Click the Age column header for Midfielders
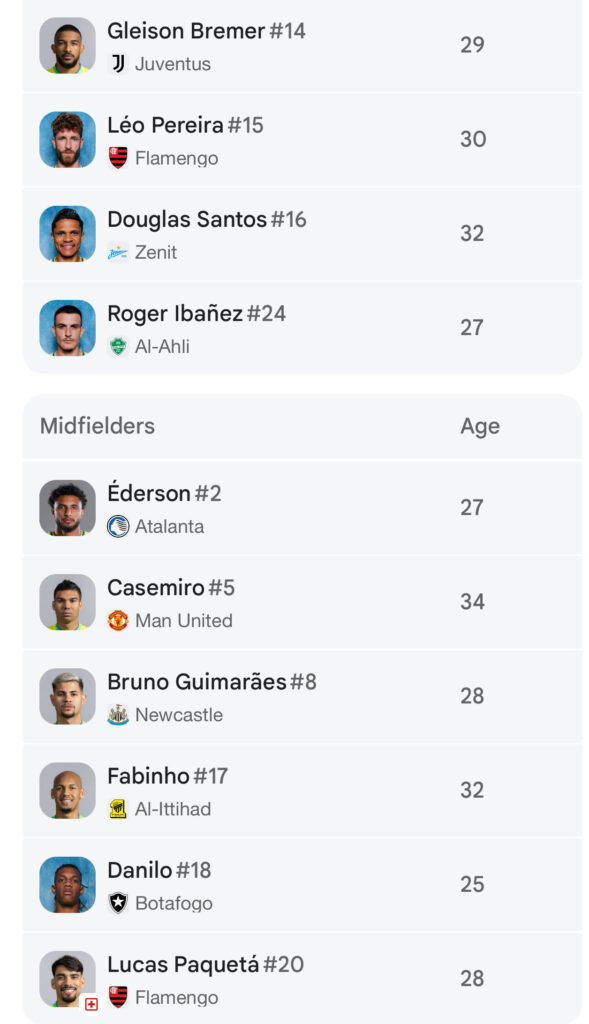Image resolution: width=589 pixels, height=1024 pixels. coord(480,426)
